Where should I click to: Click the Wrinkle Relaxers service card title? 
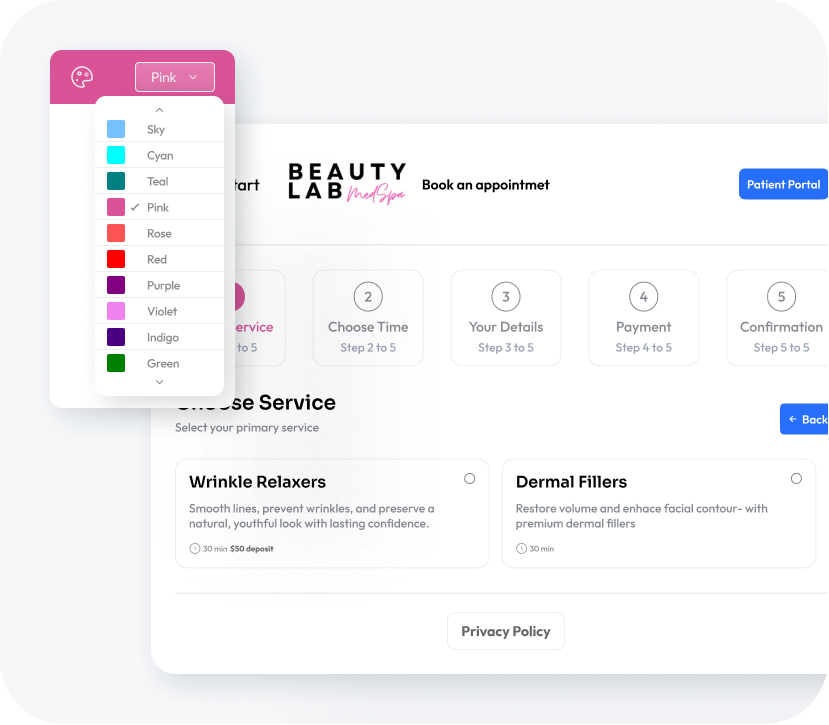click(x=257, y=482)
